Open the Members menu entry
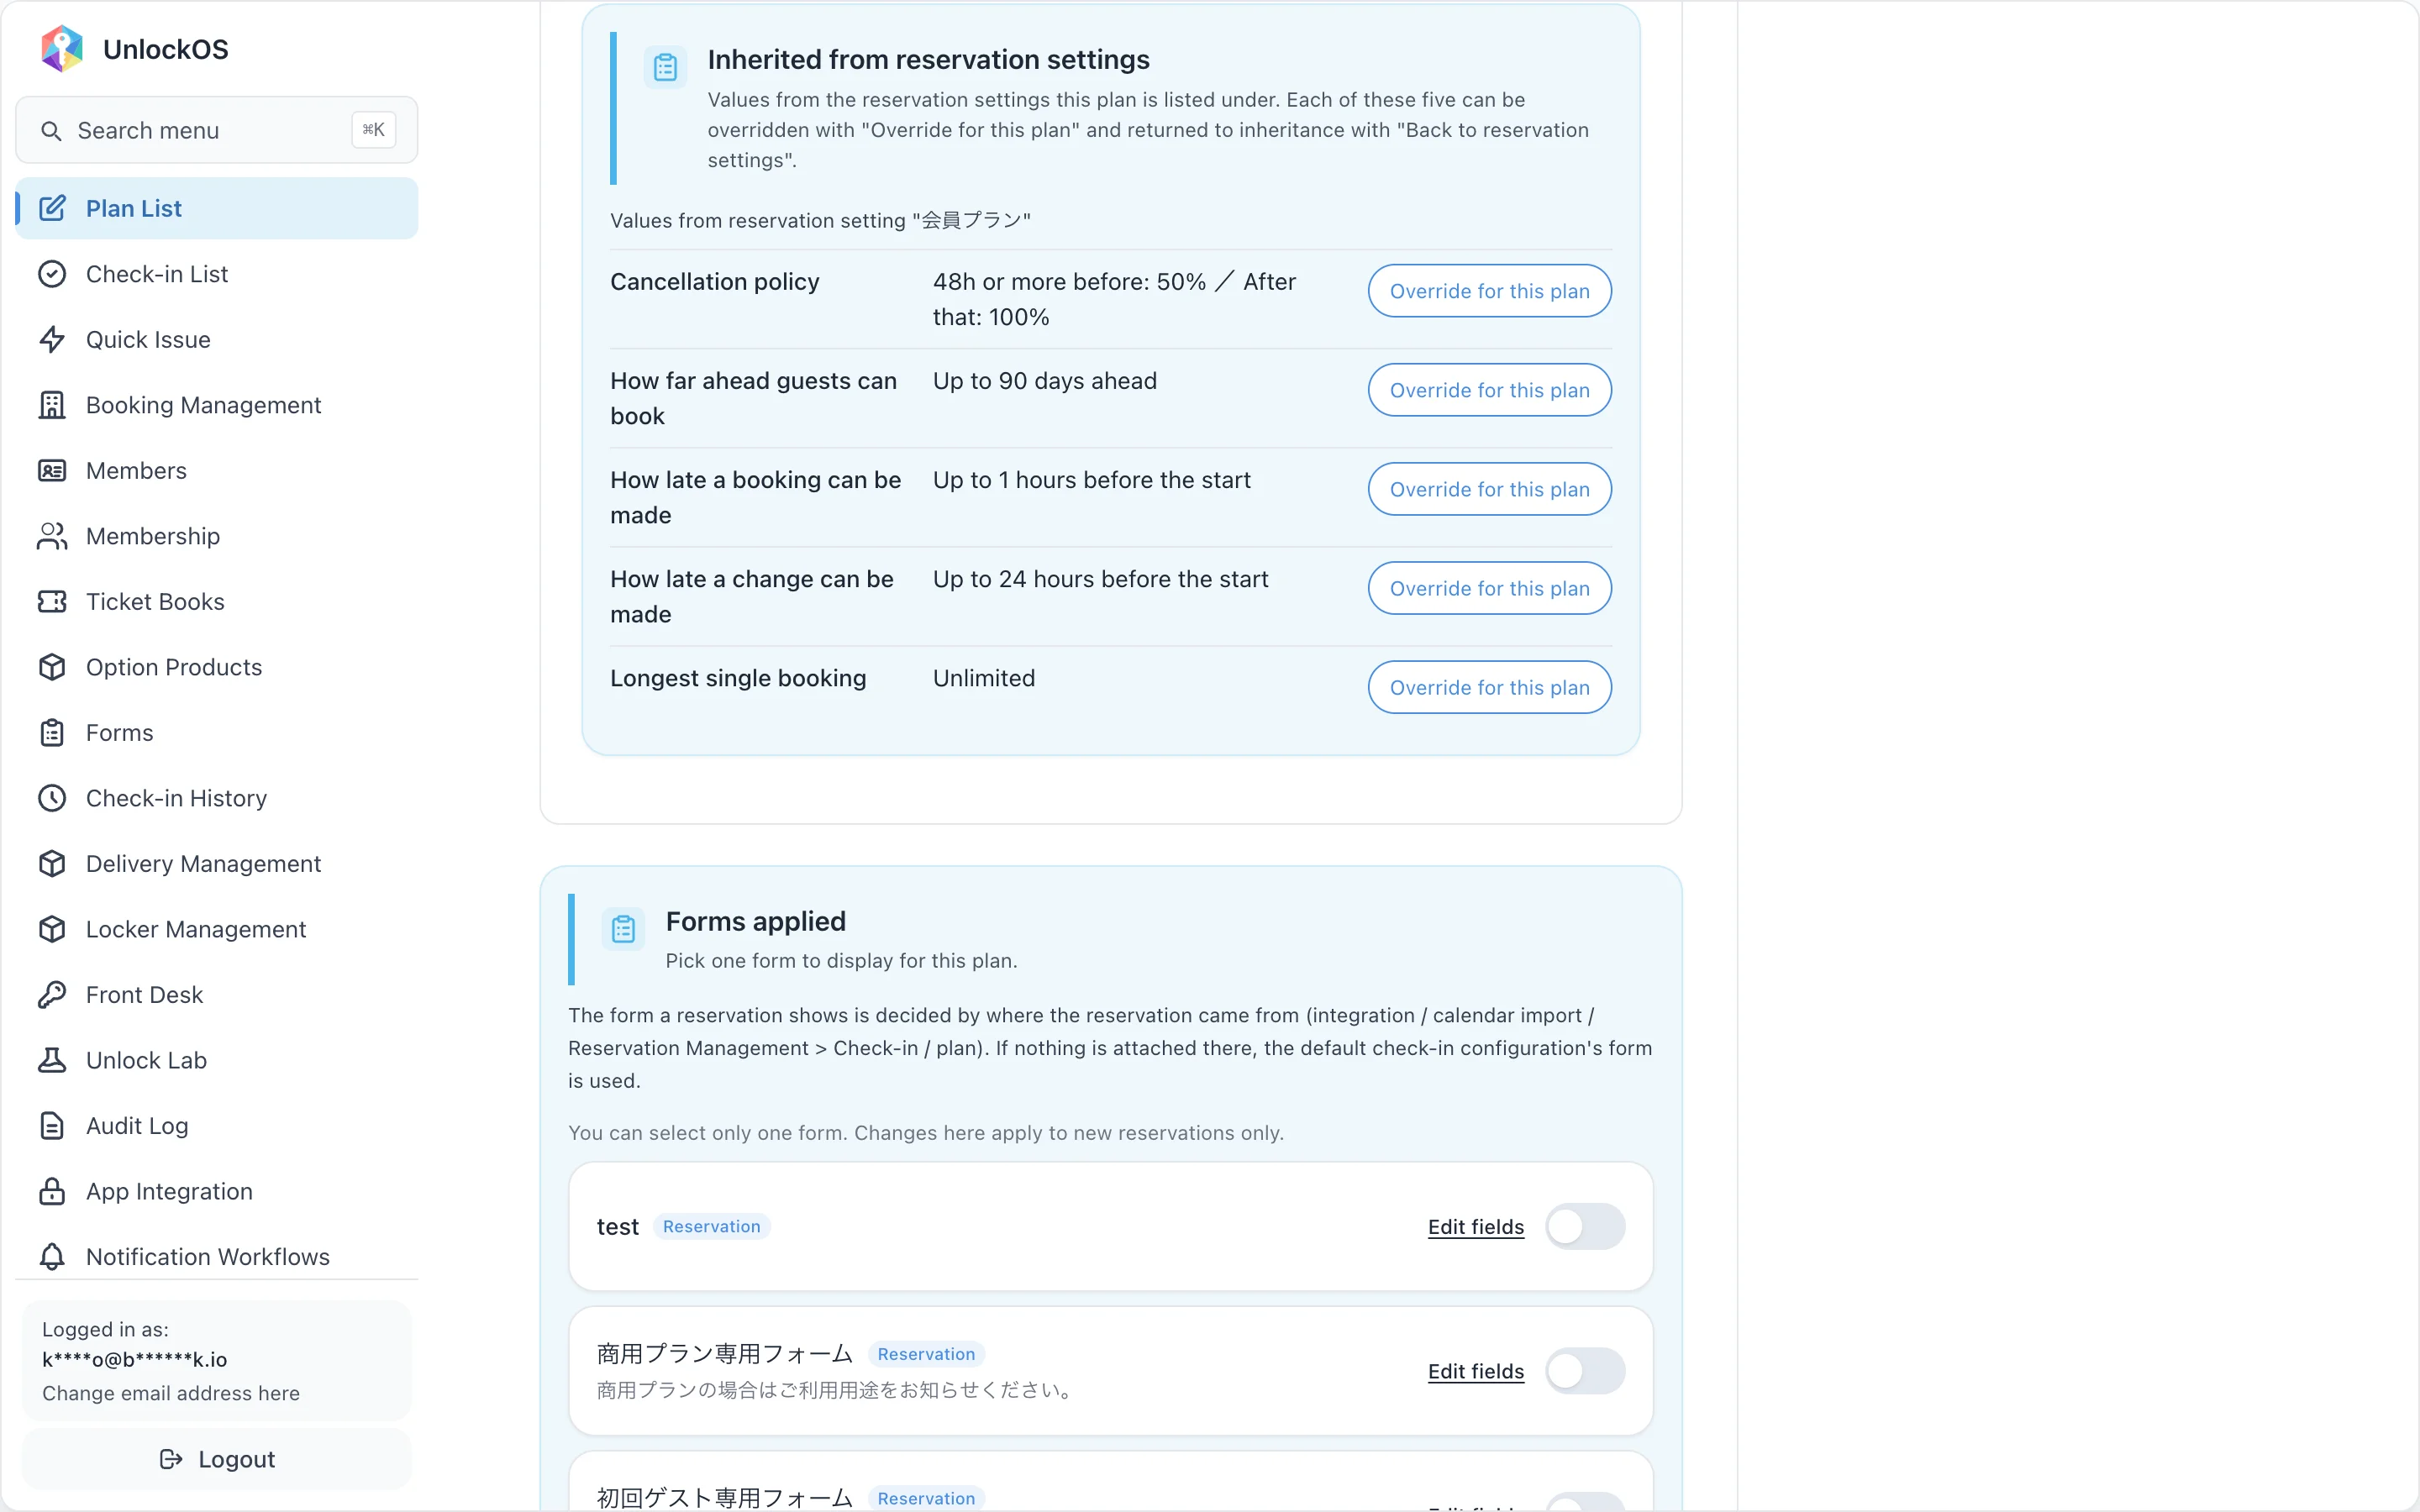2420x1512 pixels. (x=217, y=470)
